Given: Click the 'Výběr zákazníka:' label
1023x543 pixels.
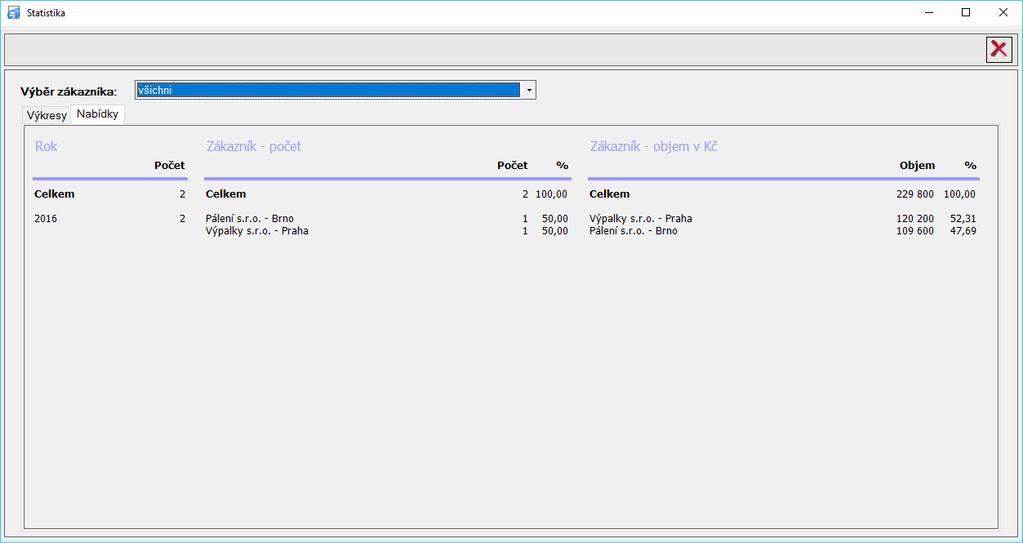Looking at the screenshot, I should [x=69, y=91].
